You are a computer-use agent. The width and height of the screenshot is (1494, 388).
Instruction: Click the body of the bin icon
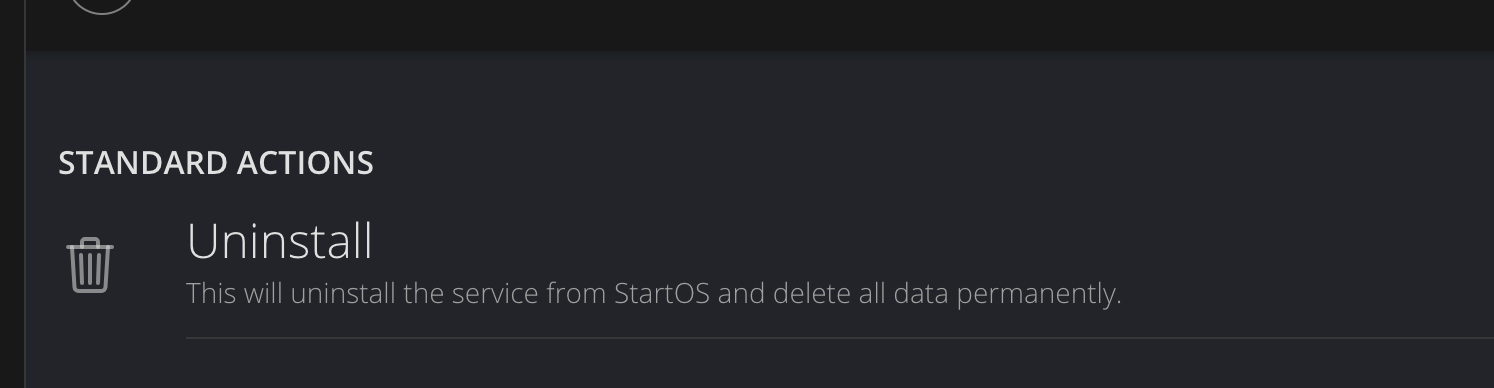[90, 272]
